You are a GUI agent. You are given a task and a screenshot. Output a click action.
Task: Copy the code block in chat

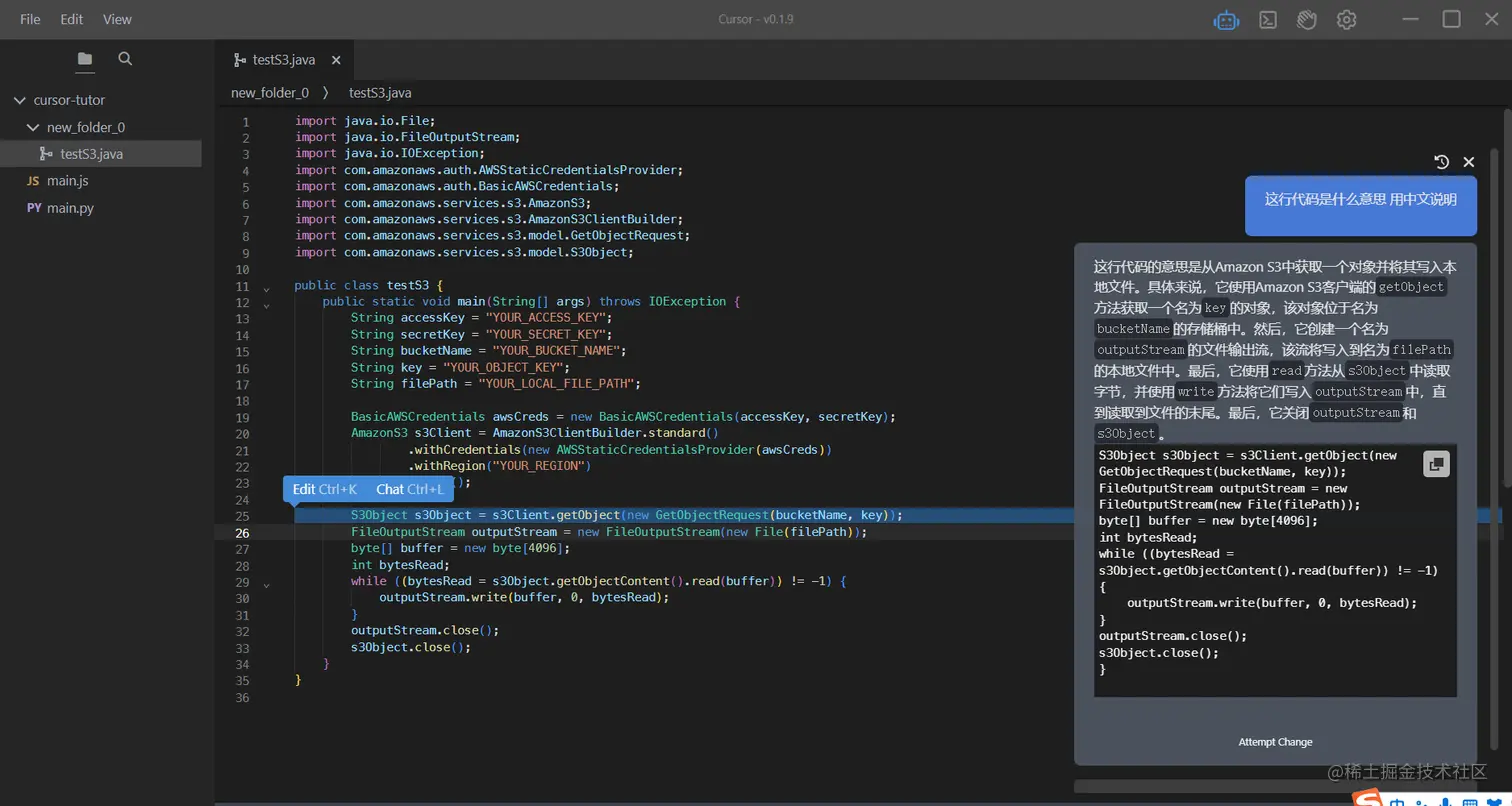tap(1436, 464)
